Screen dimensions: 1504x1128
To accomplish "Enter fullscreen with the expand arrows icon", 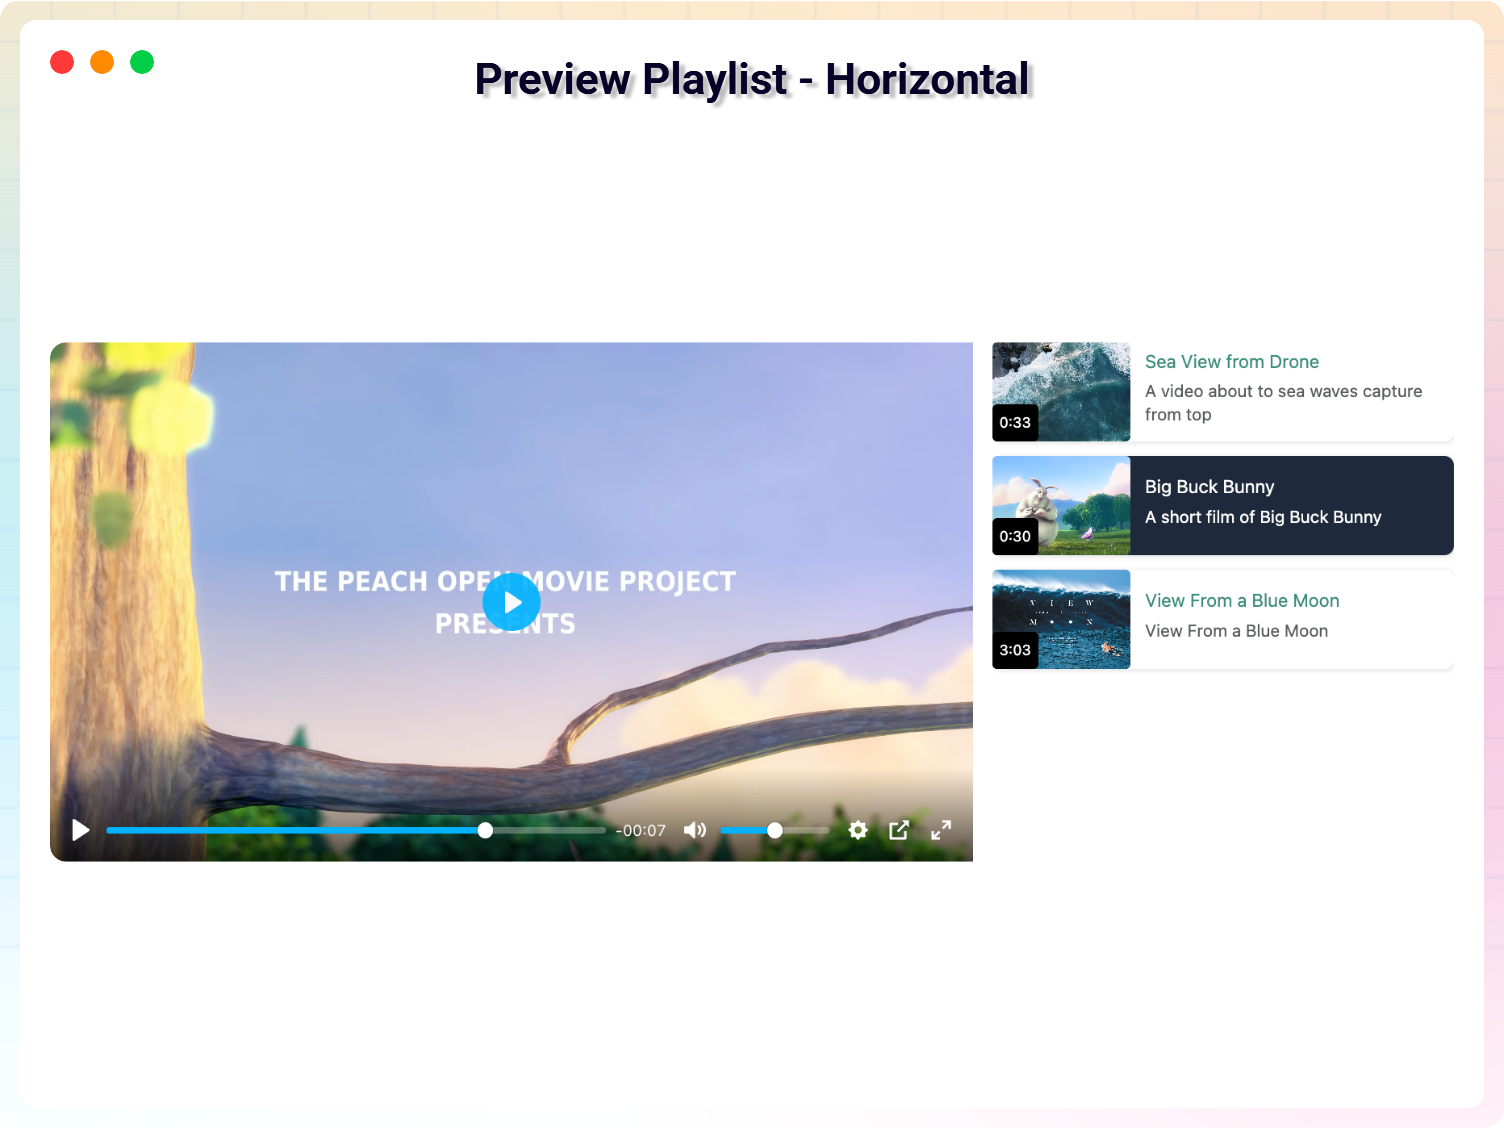I will pyautogui.click(x=941, y=830).
